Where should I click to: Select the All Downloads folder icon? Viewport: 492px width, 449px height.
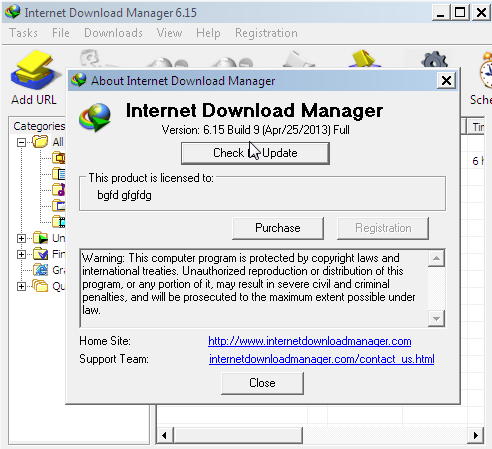tap(40, 142)
